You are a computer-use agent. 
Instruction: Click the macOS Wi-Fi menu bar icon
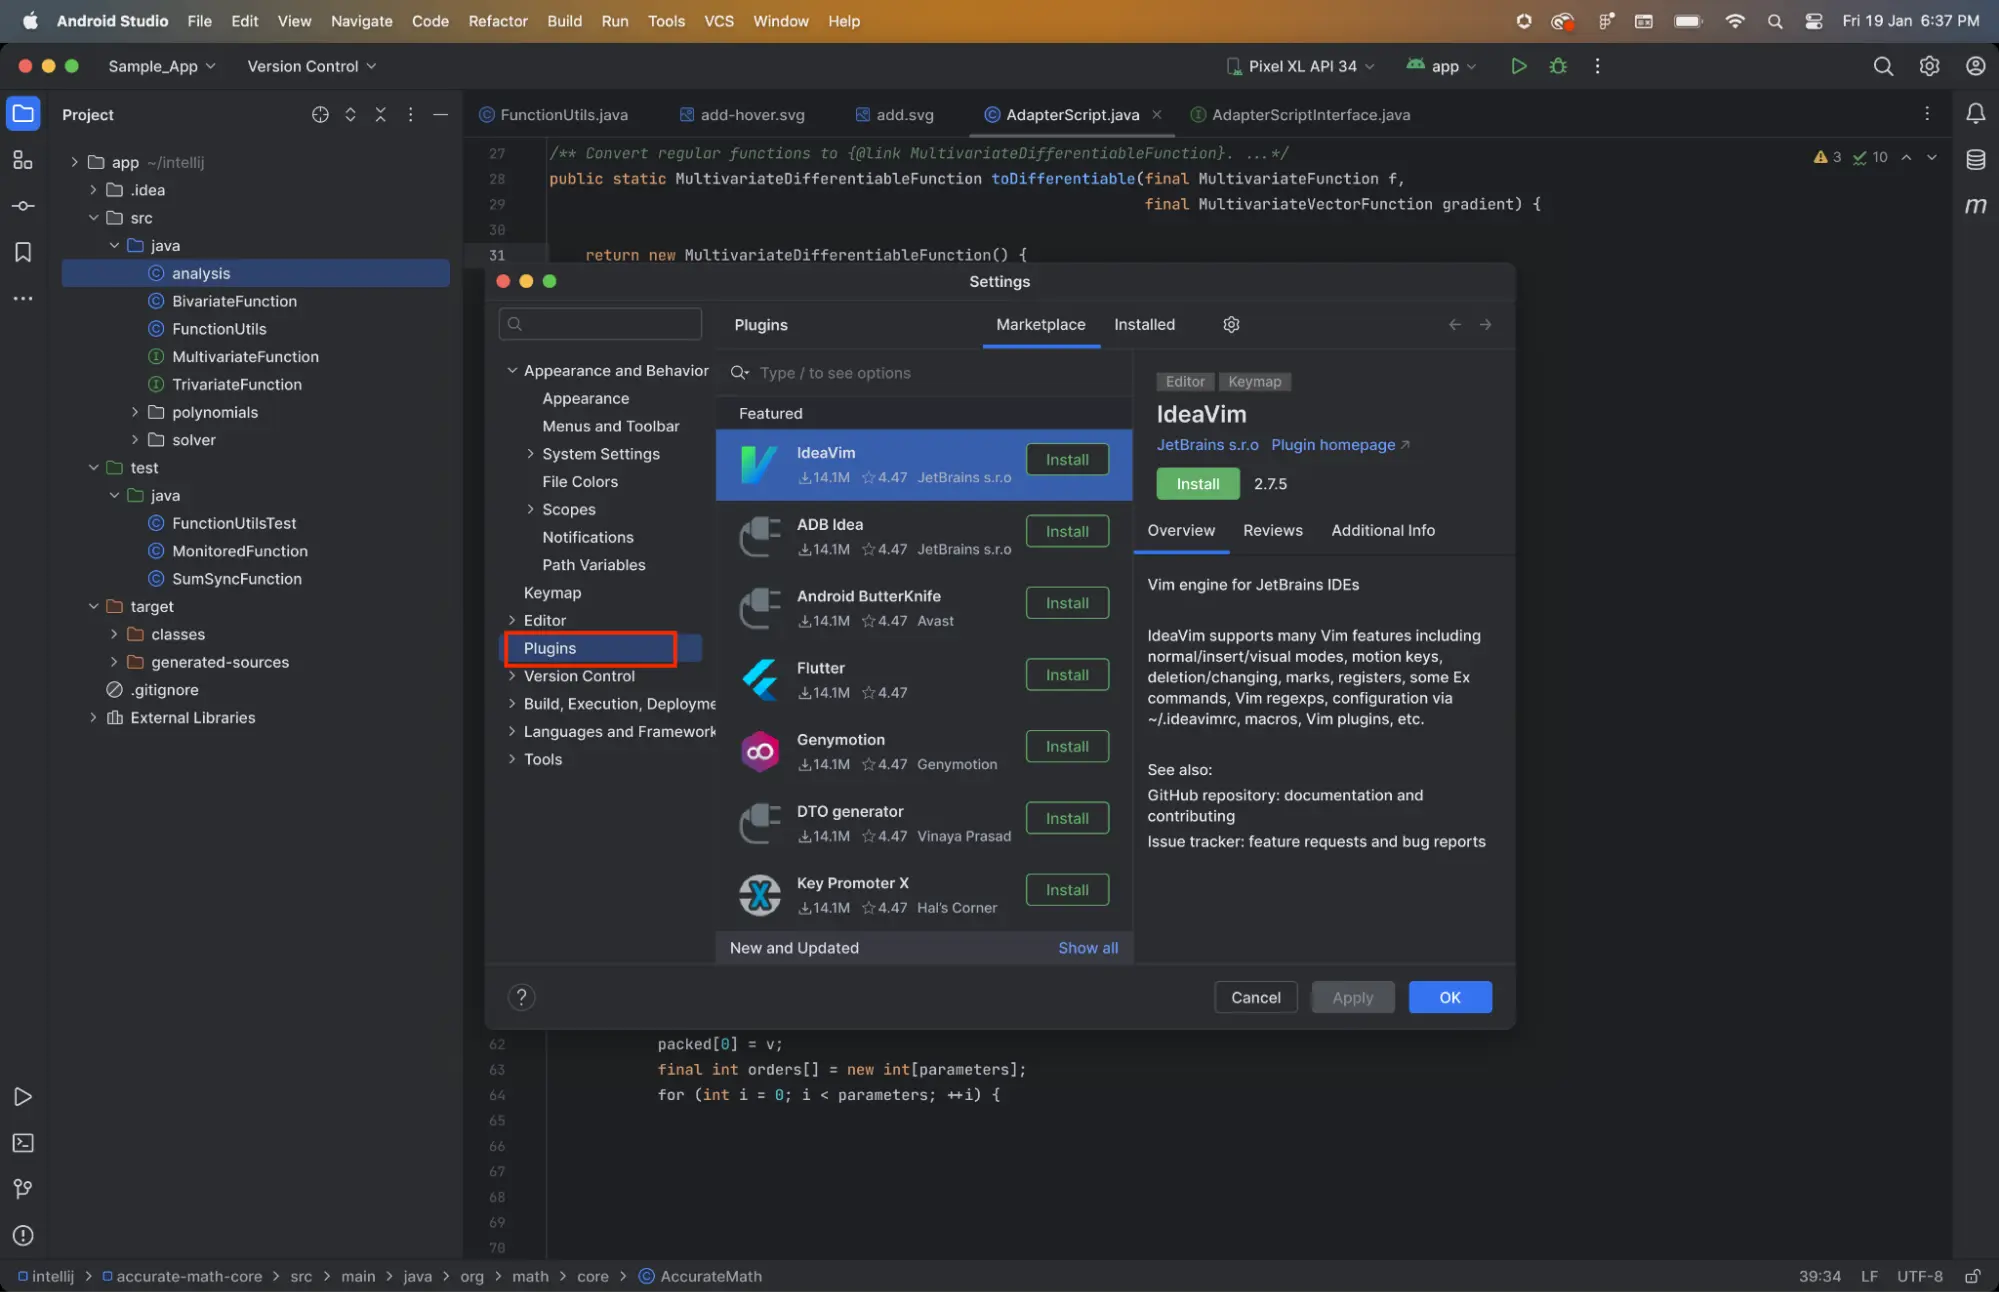click(1735, 21)
